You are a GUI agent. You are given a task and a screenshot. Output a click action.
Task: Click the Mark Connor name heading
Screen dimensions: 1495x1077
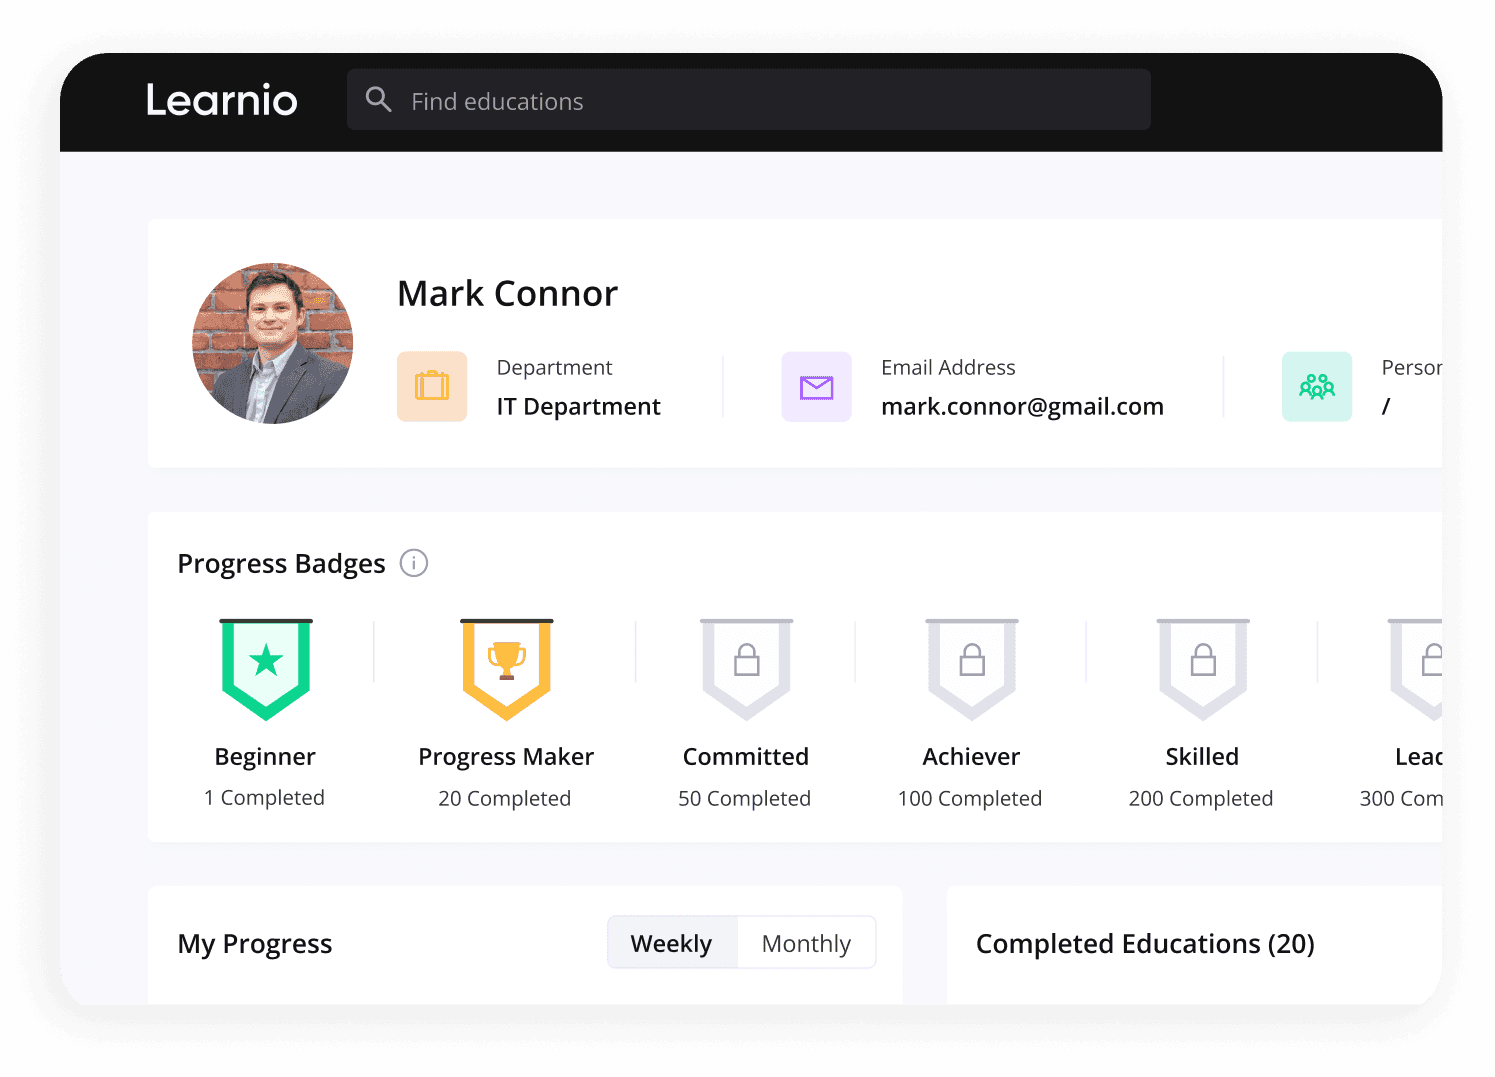coord(507,294)
